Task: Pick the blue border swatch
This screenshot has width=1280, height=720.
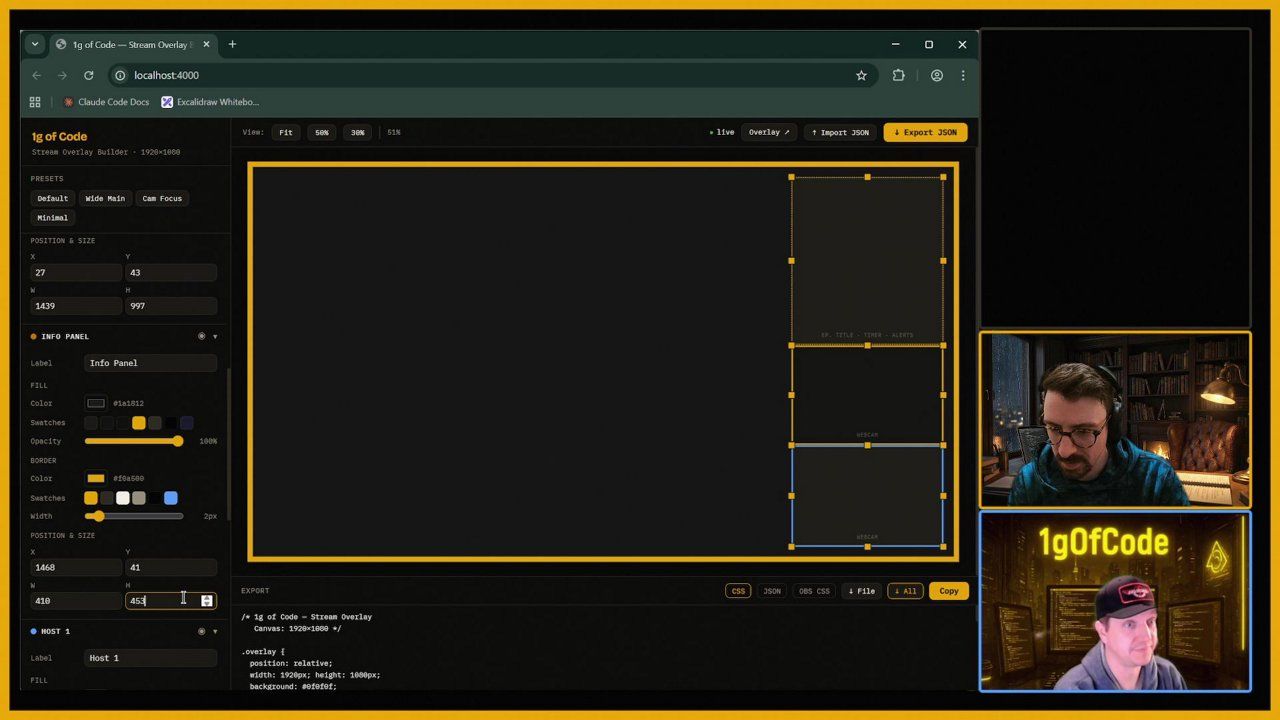Action: pos(171,498)
